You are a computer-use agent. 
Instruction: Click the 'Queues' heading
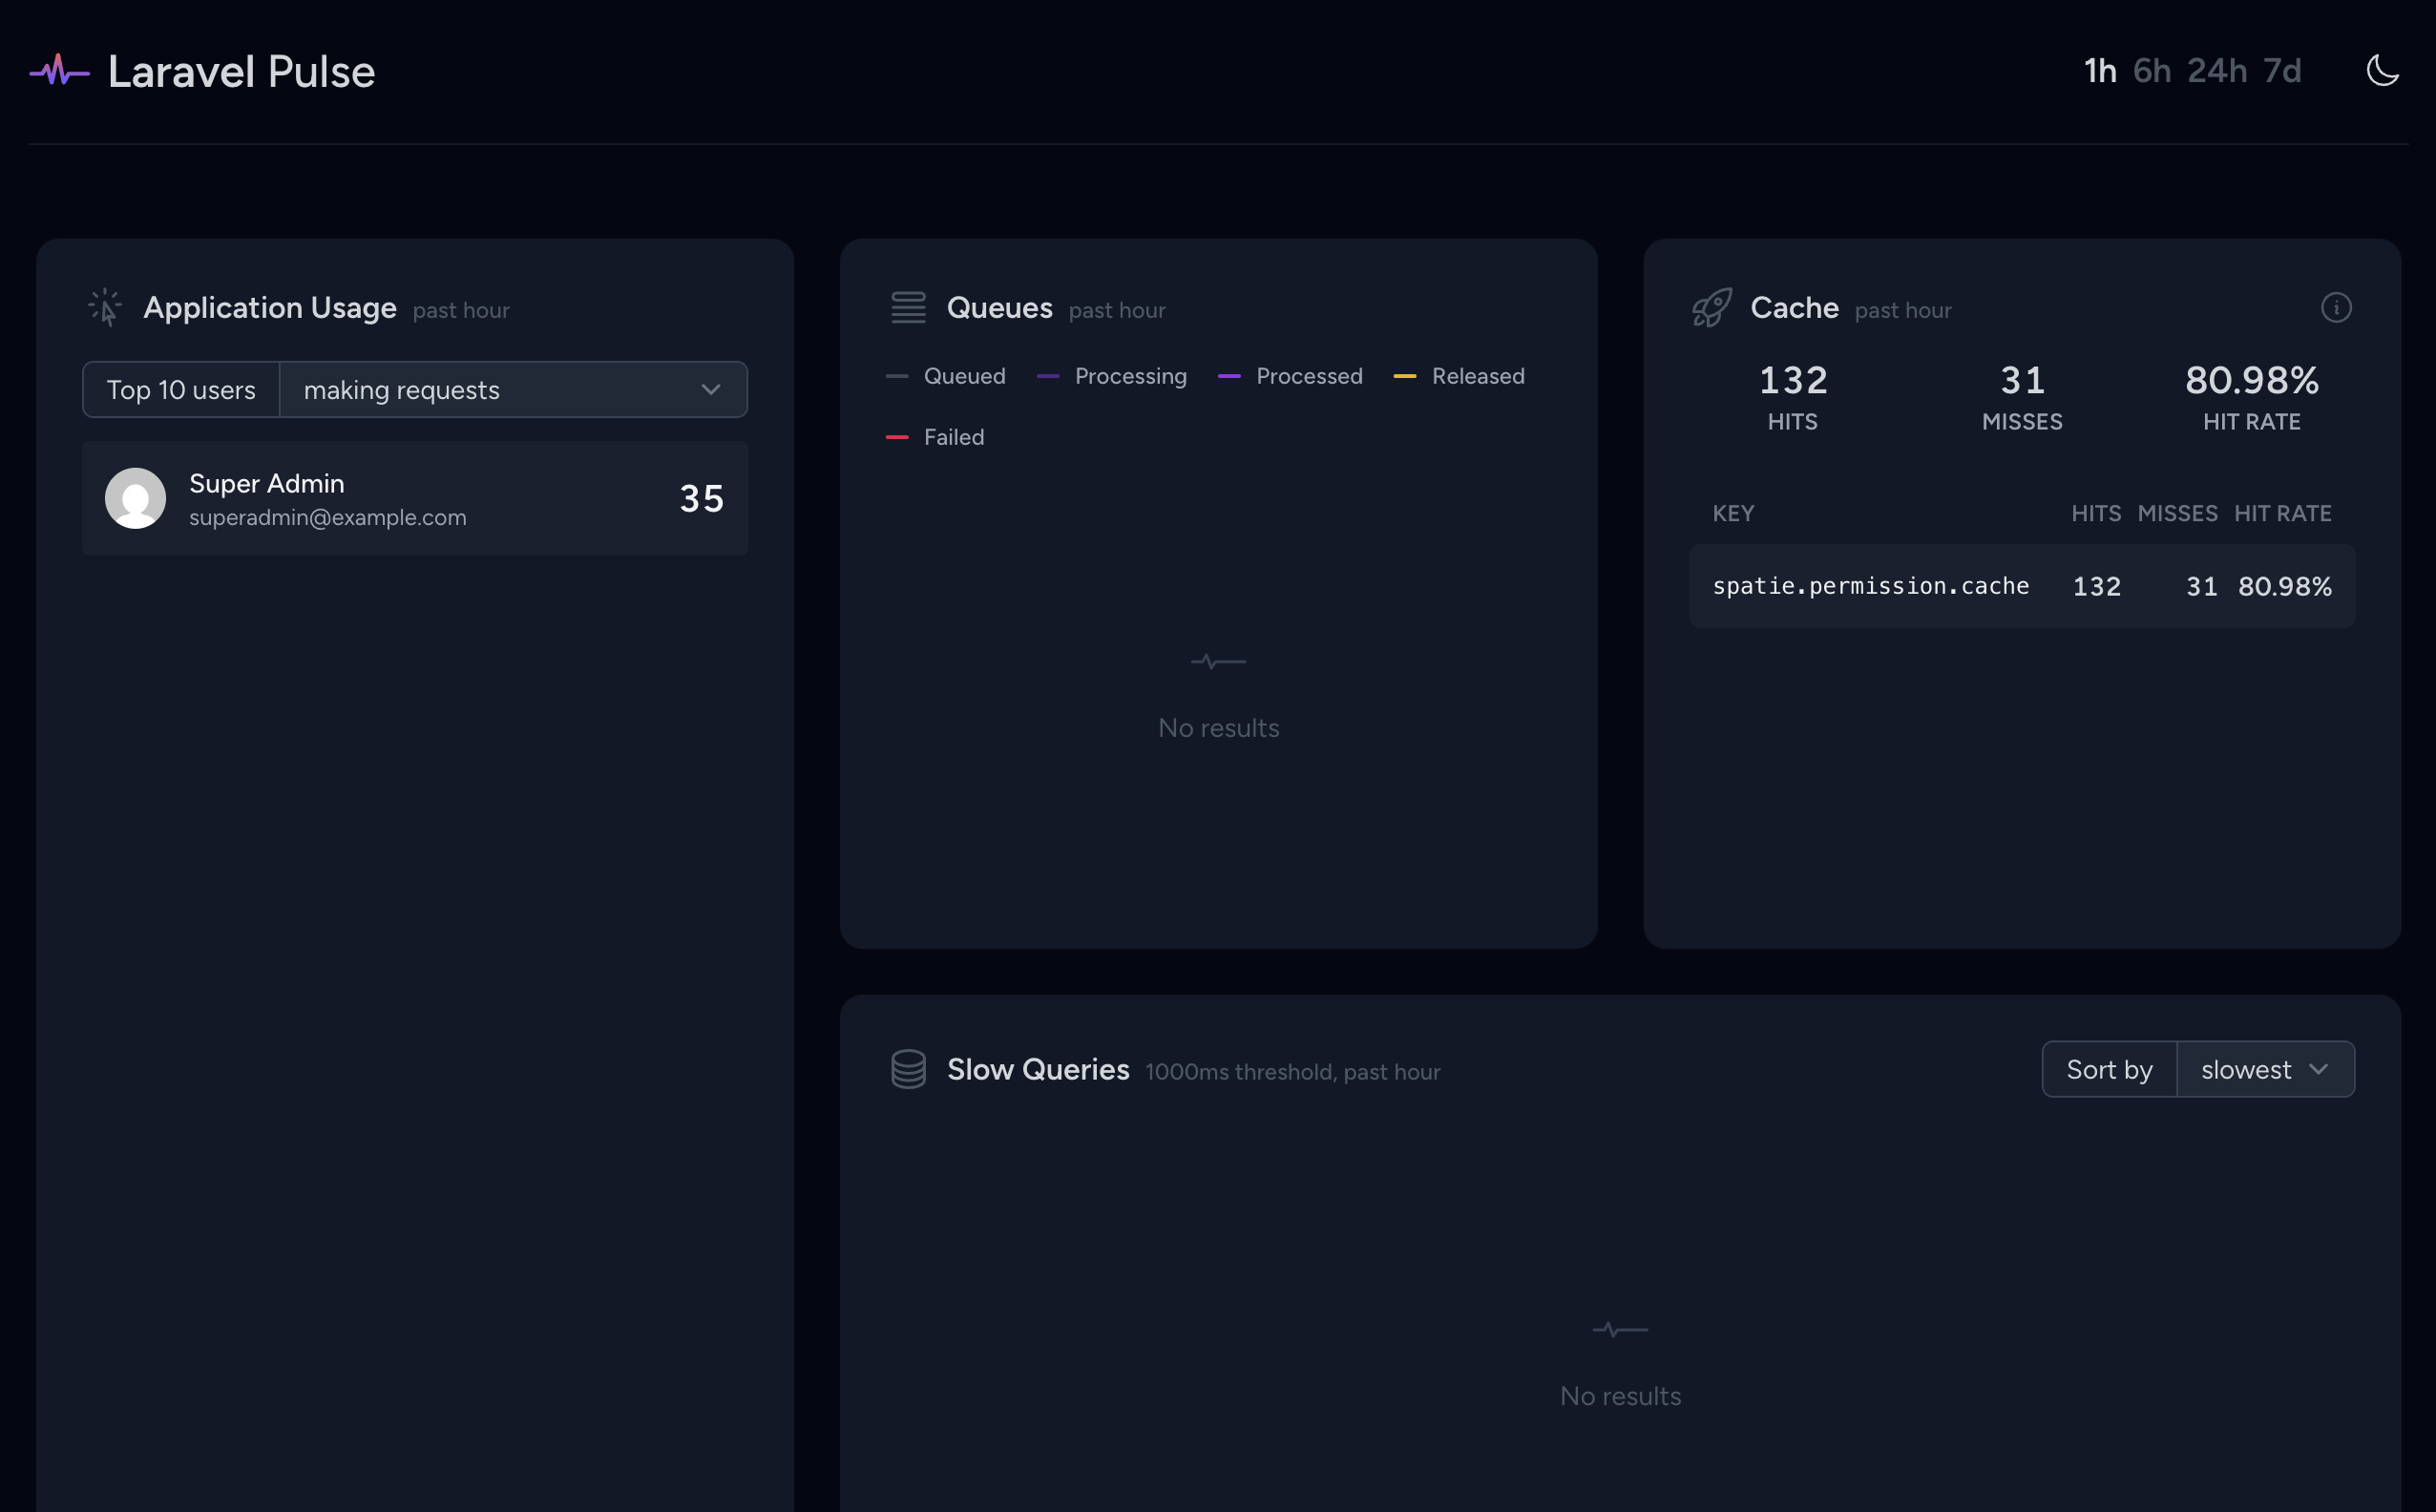tap(999, 307)
